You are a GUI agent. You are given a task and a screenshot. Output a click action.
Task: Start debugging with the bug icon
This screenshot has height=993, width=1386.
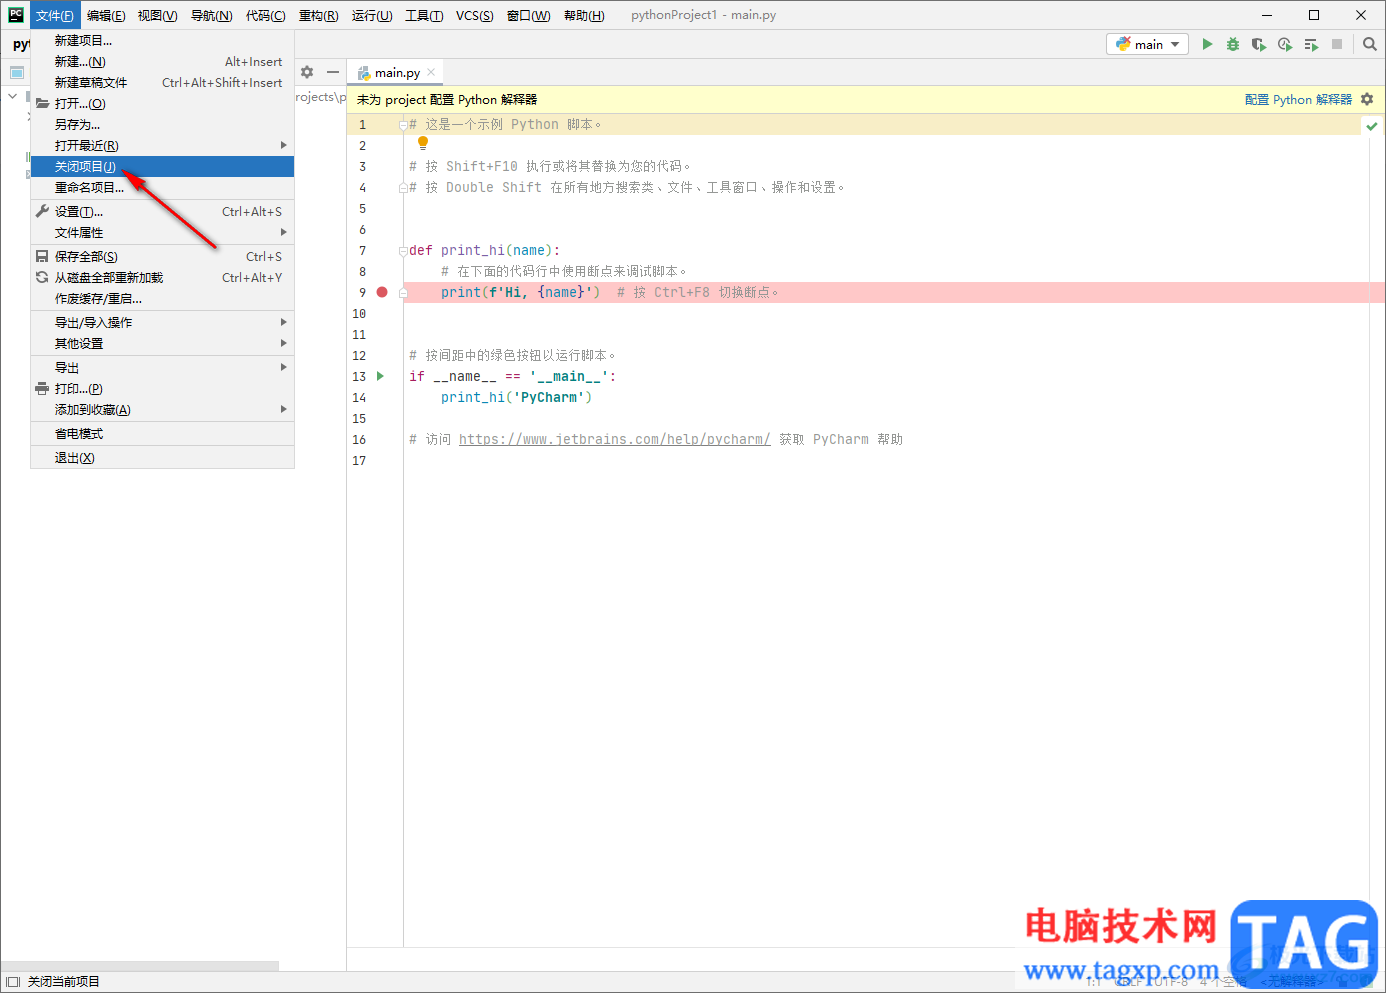pos(1233,44)
